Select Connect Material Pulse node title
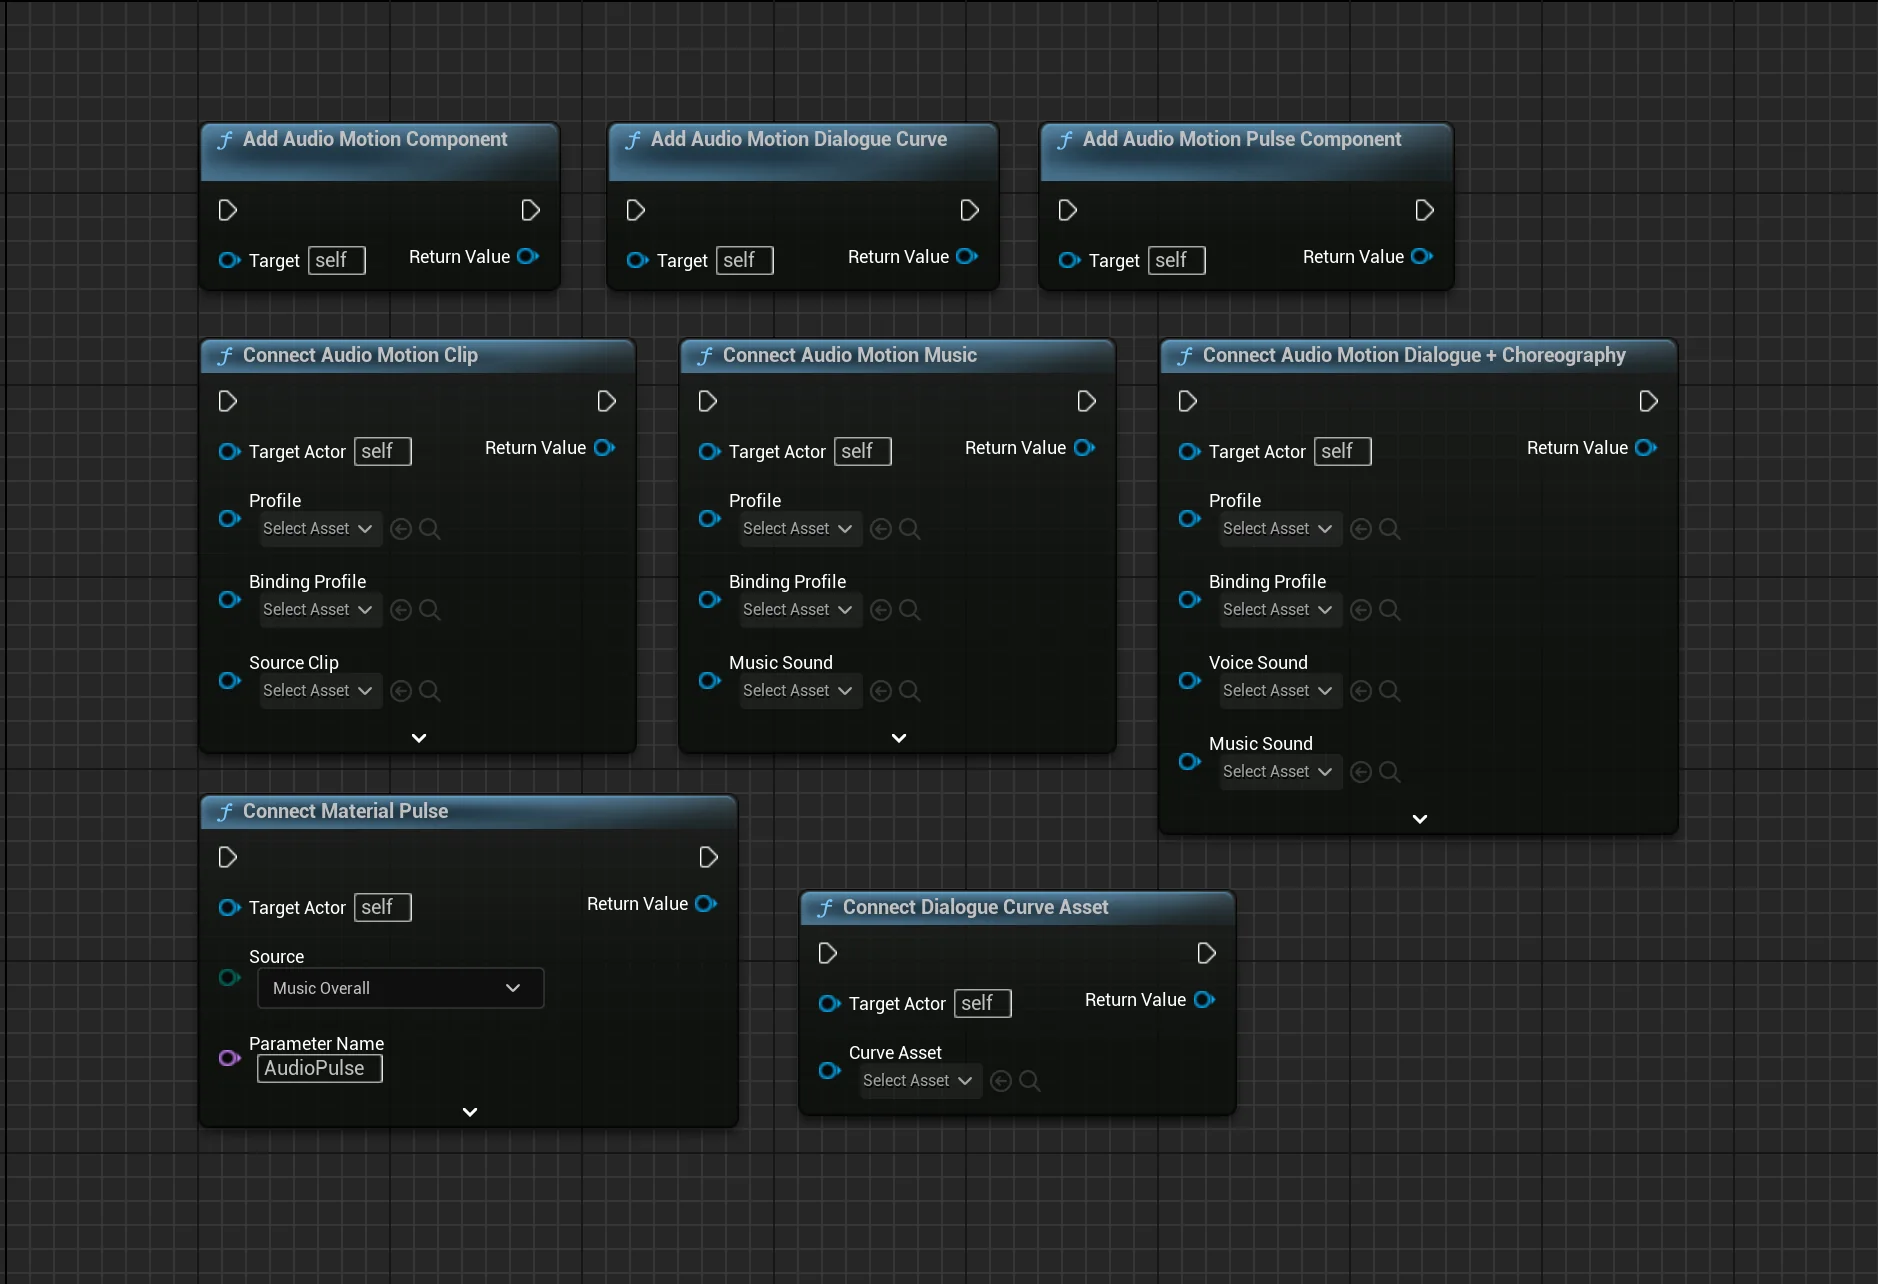This screenshot has width=1878, height=1284. coord(345,811)
